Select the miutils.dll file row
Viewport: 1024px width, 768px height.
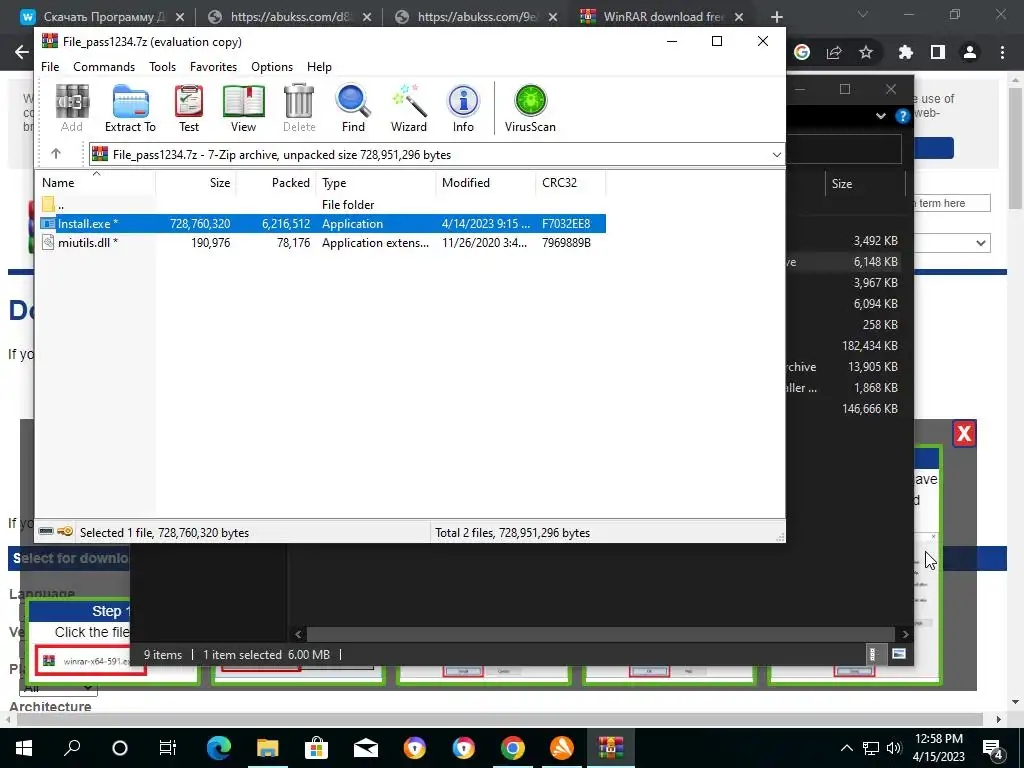321,242
